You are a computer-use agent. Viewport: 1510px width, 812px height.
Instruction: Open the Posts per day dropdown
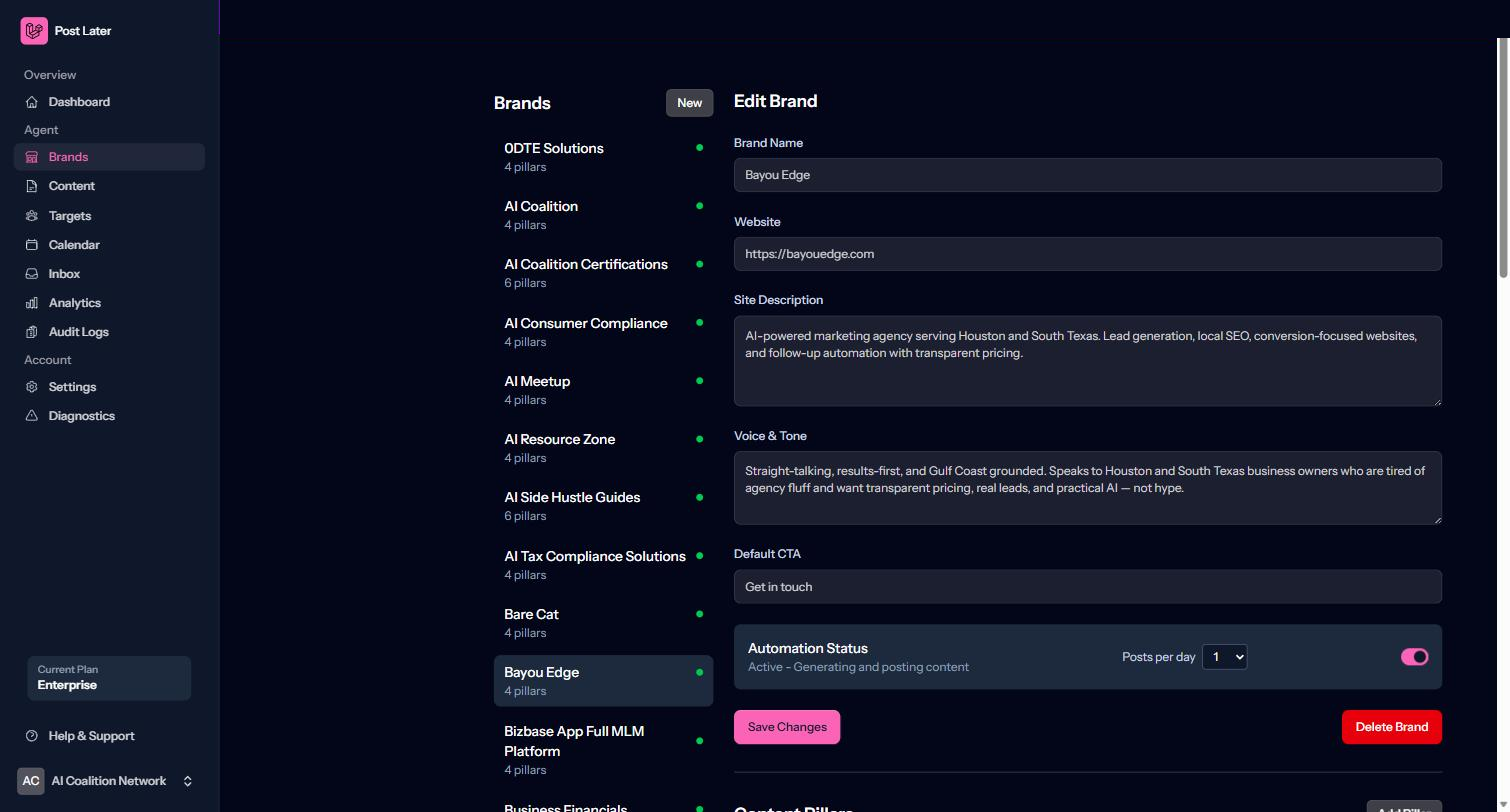(x=1224, y=657)
